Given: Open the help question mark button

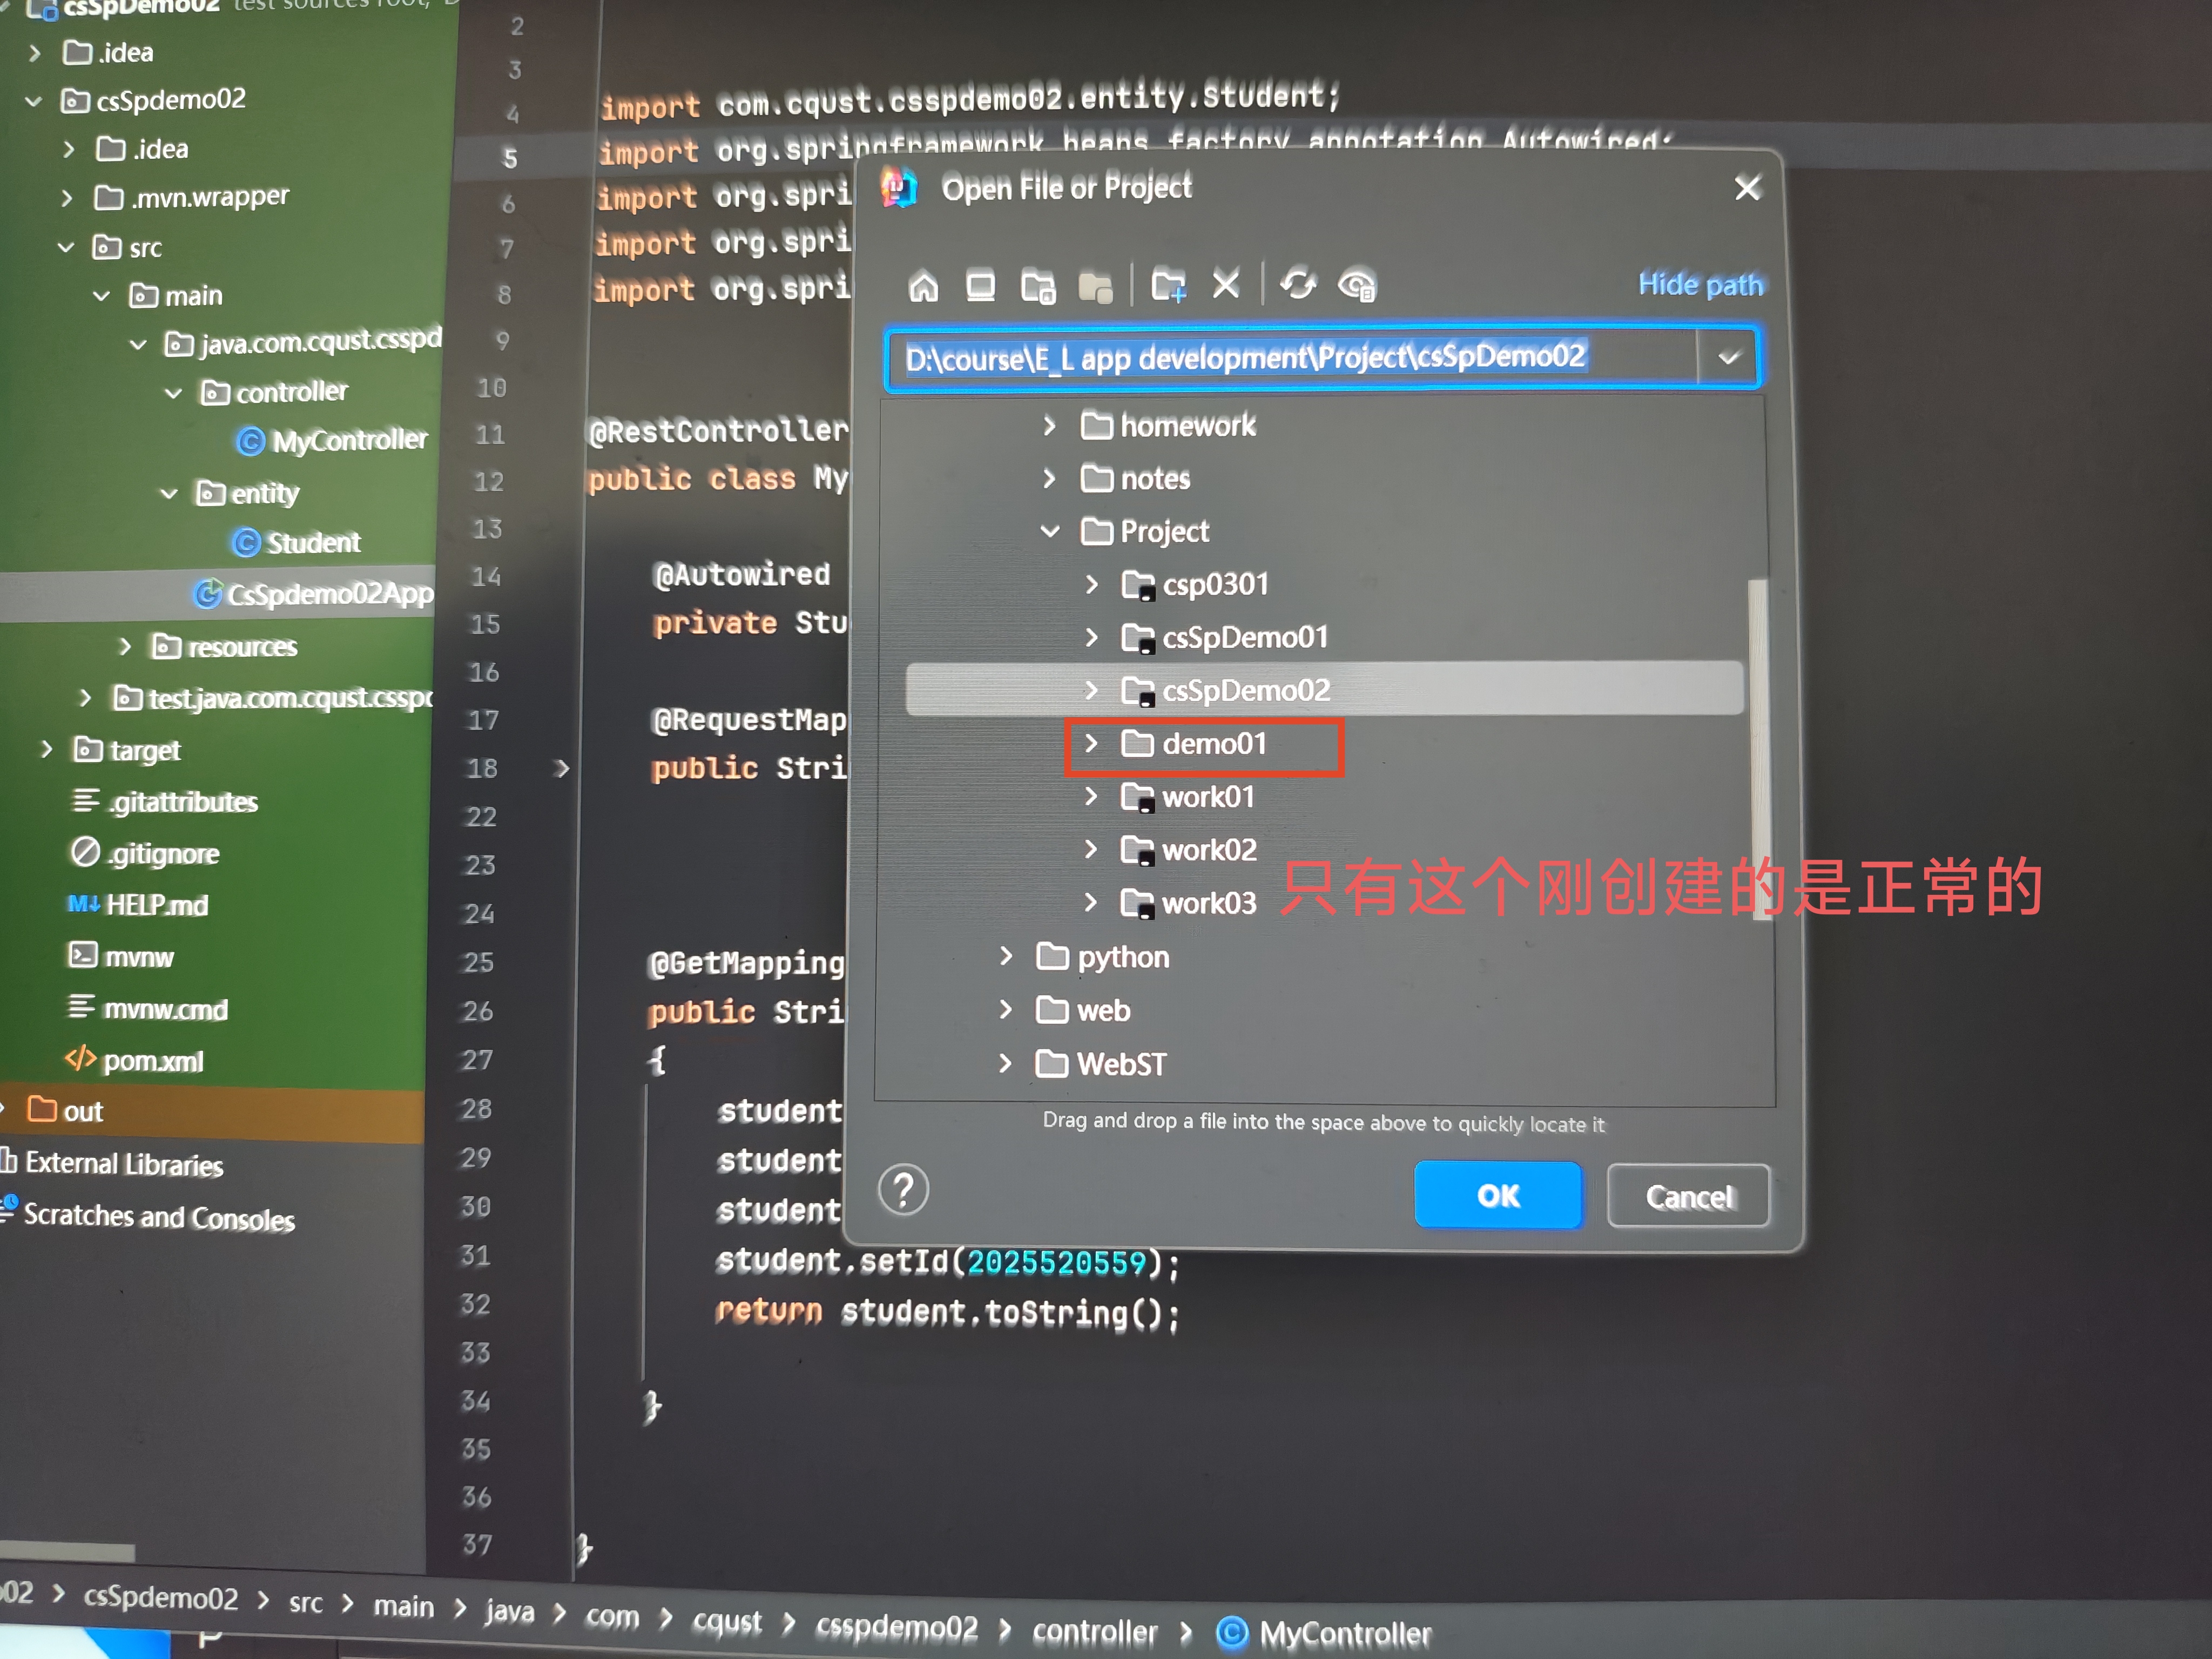Looking at the screenshot, I should coord(903,1190).
